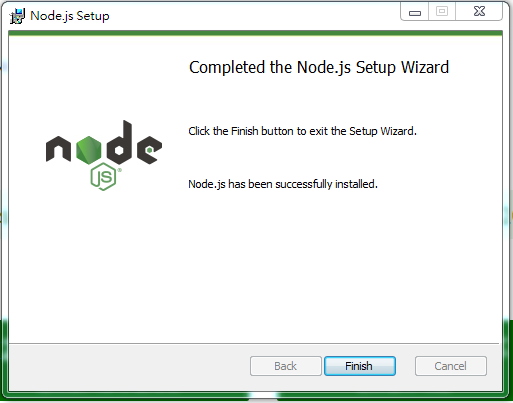Click the letter d in the node logo
This screenshot has width=513, height=403.
point(119,143)
